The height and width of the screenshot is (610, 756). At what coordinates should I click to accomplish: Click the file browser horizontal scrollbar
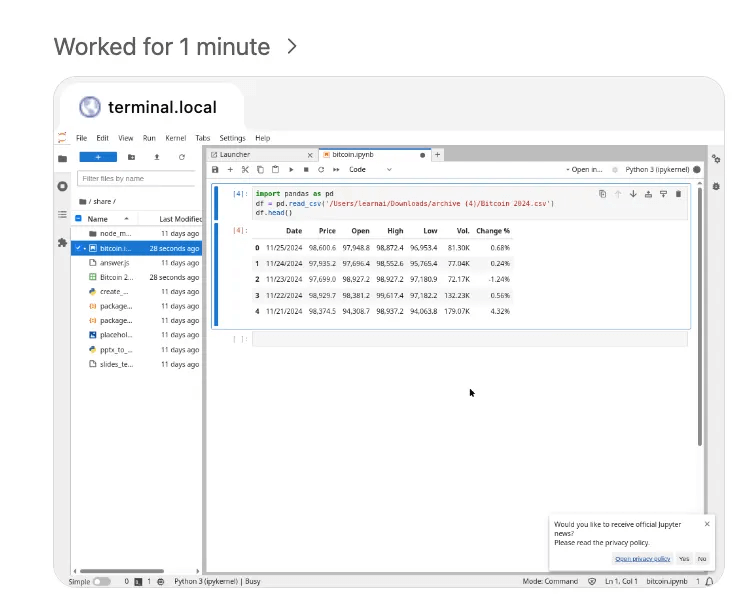[122, 571]
